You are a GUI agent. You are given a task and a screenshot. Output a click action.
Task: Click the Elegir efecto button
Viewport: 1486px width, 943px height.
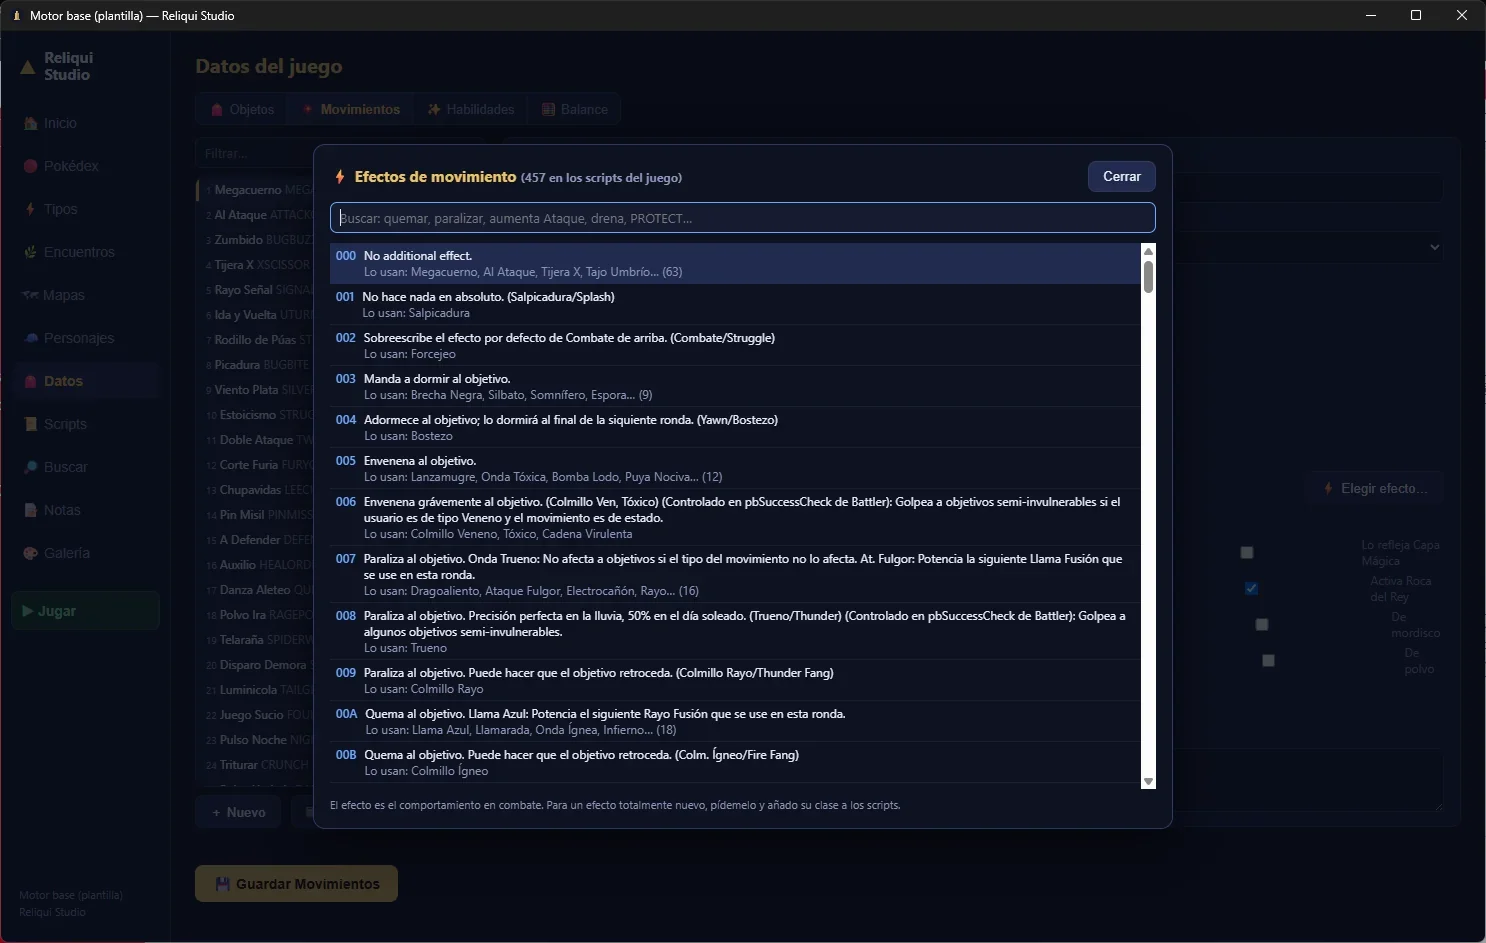click(1375, 488)
